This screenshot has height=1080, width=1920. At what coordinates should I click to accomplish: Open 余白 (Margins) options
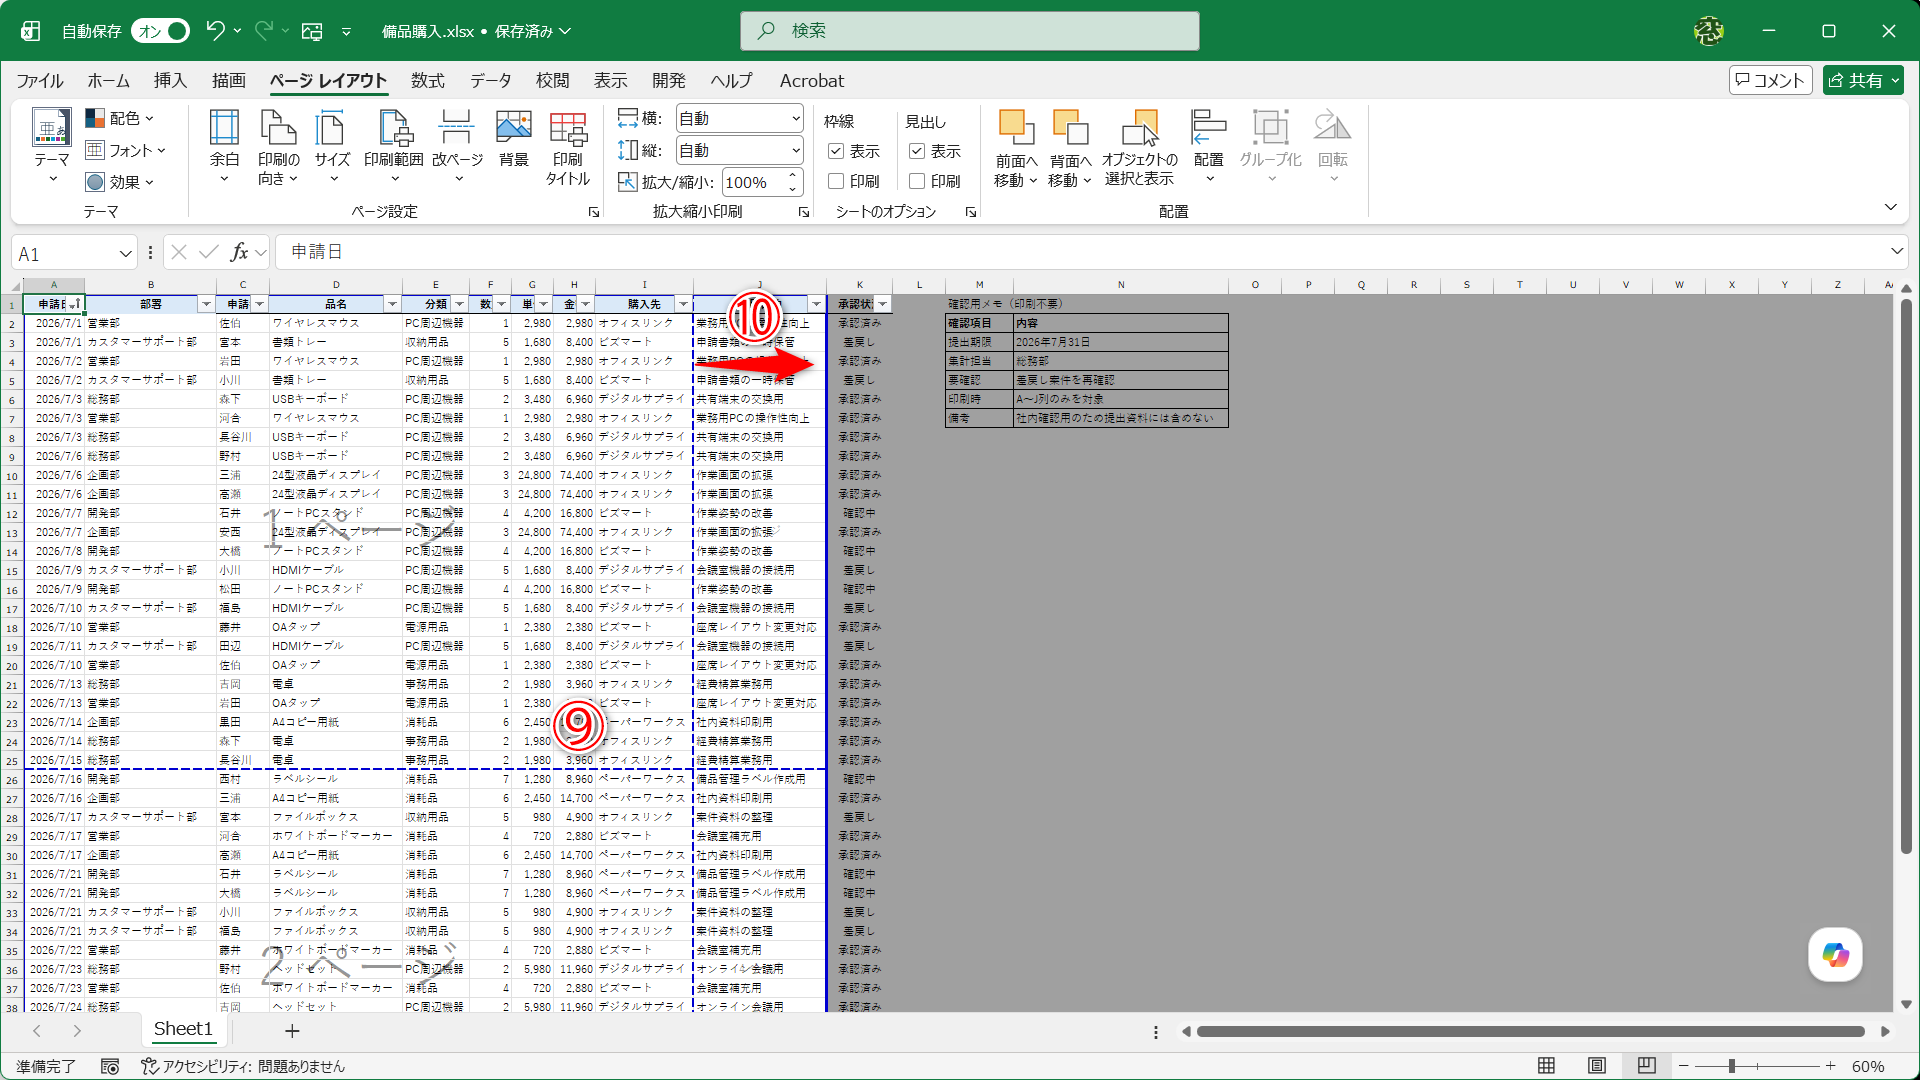point(224,147)
